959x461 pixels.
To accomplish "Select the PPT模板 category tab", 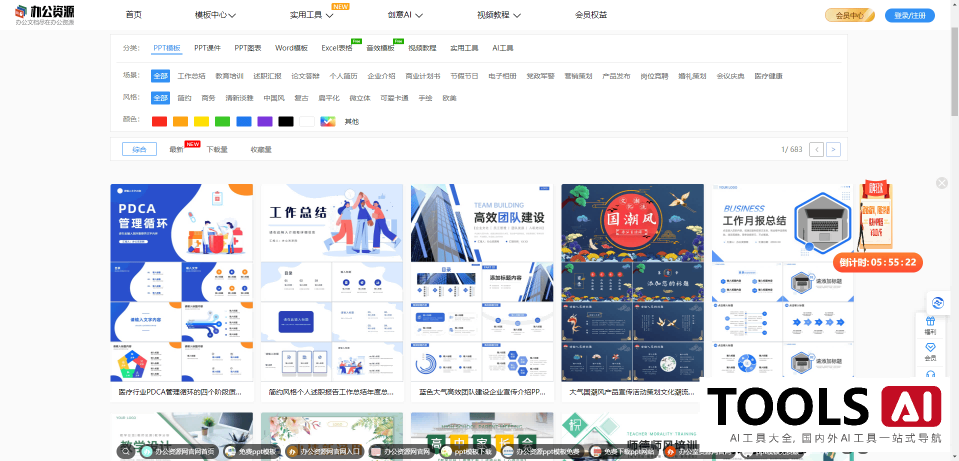I will coord(167,48).
